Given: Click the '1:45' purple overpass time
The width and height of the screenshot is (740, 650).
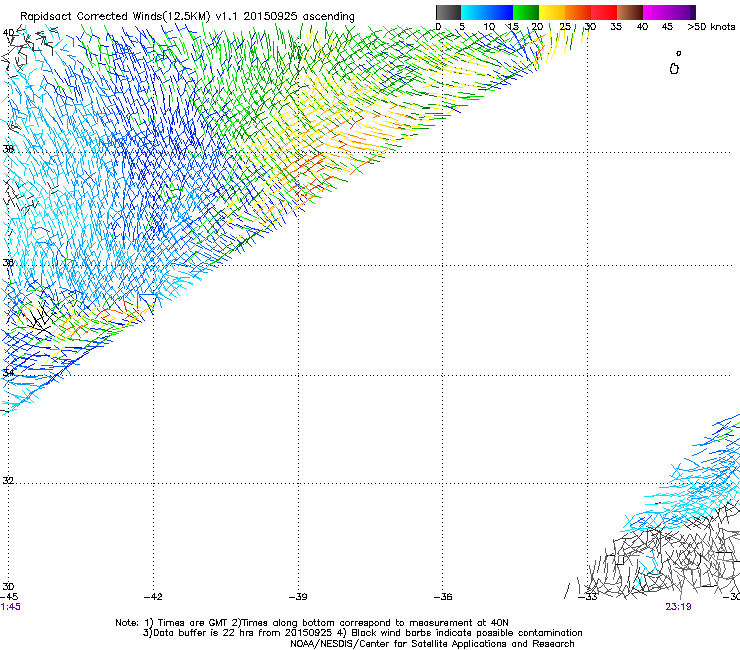Looking at the screenshot, I should [10, 607].
